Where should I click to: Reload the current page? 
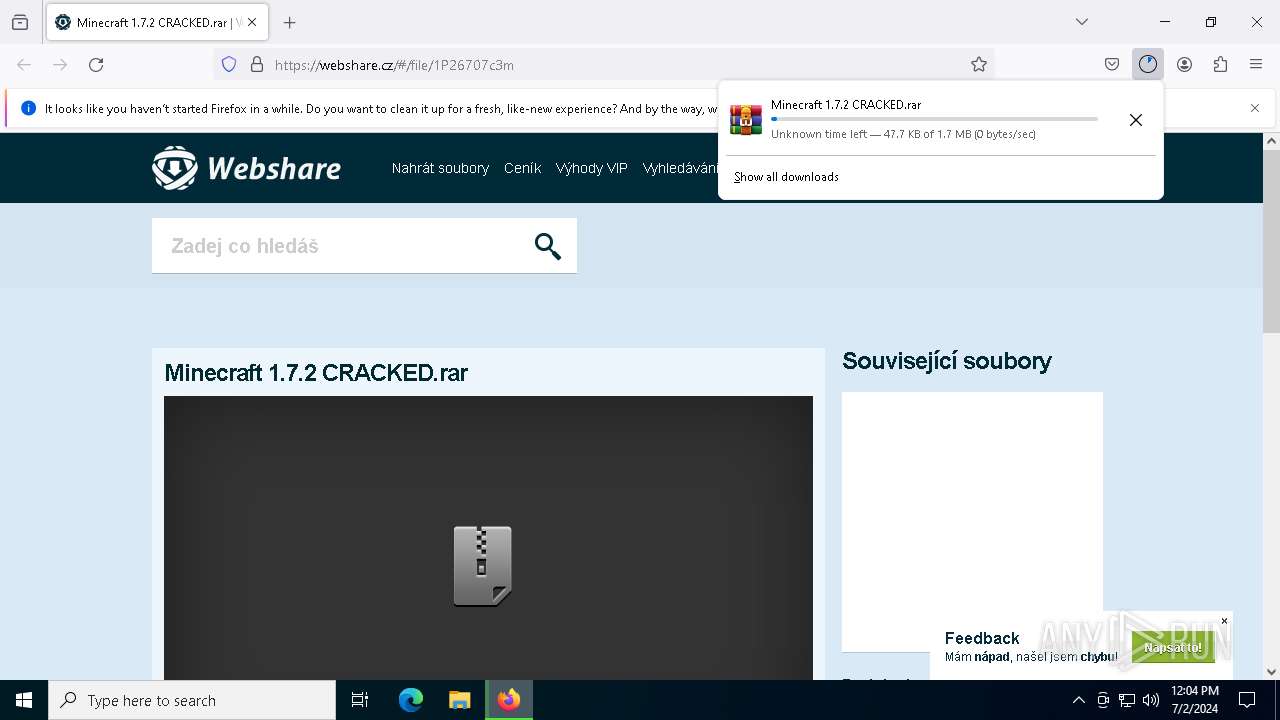pos(96,64)
